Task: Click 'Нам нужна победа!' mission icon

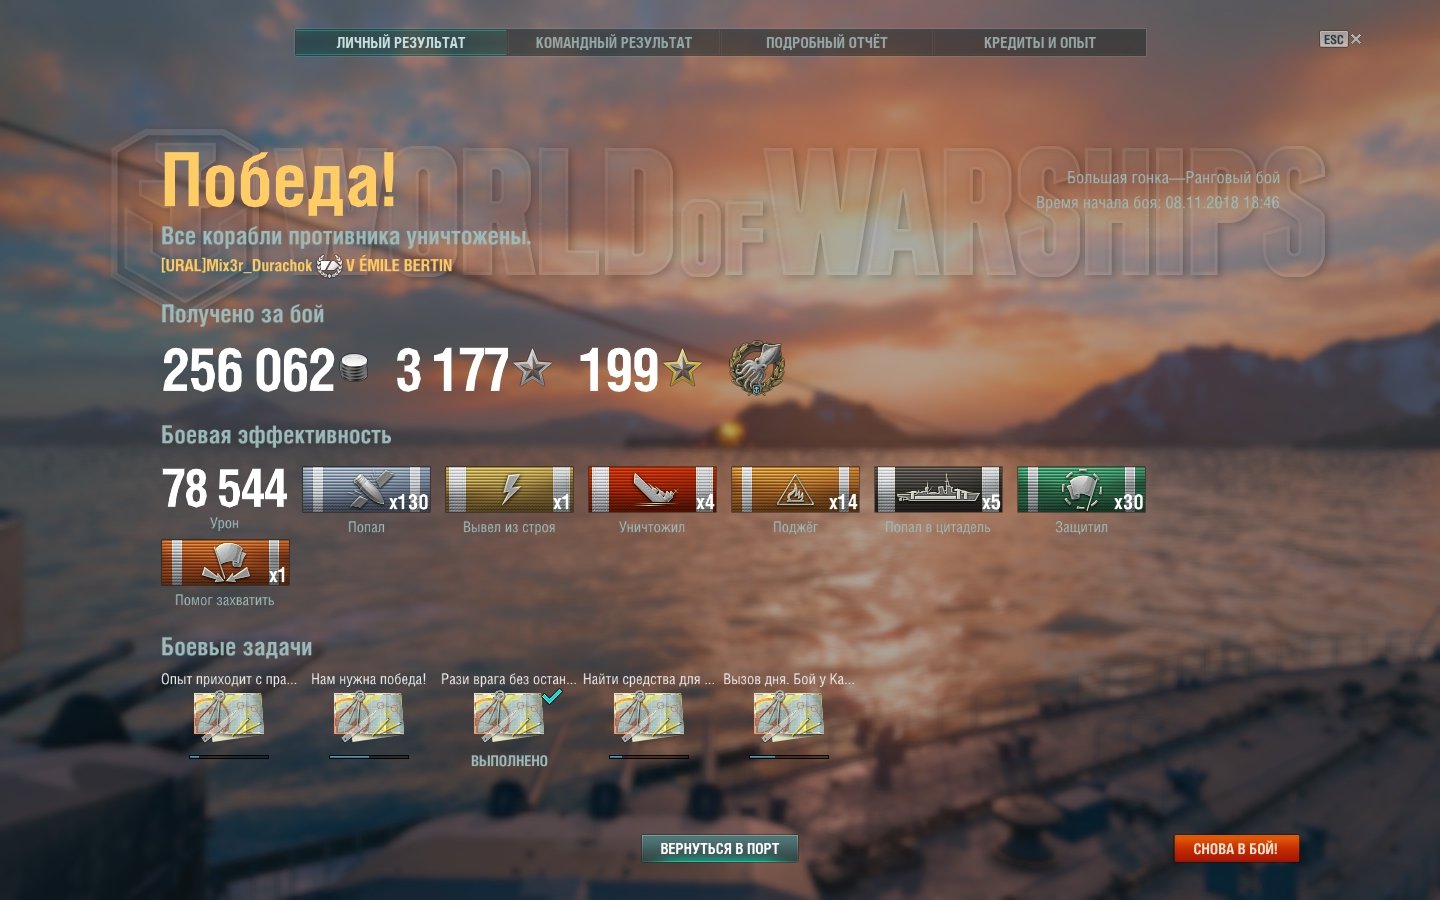Action: tap(369, 716)
